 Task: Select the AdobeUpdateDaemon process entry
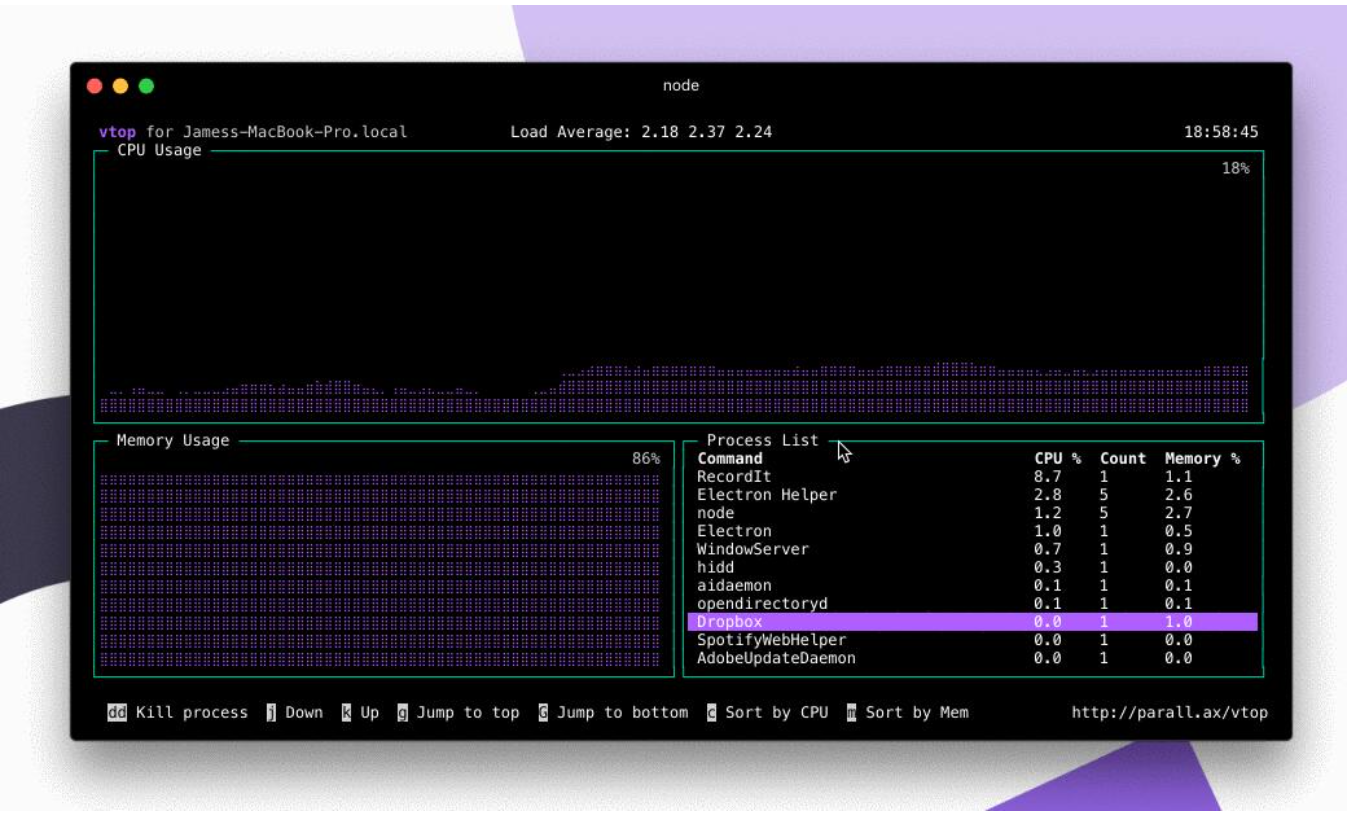point(776,658)
